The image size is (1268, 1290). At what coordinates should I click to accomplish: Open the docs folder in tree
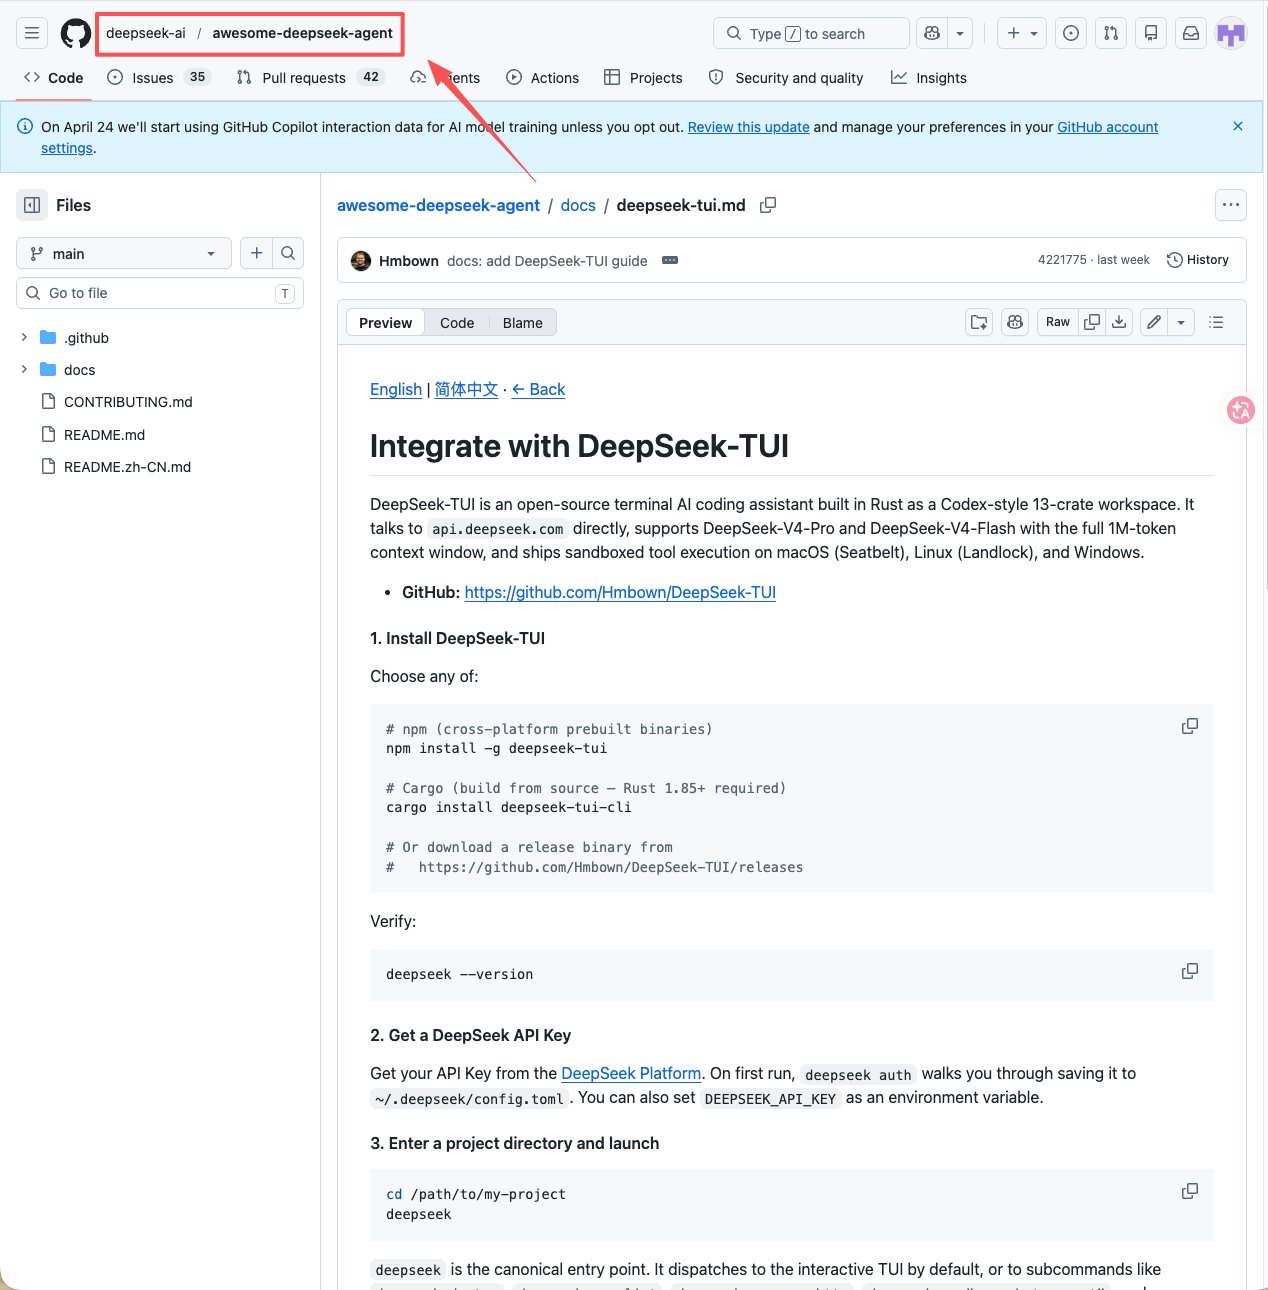click(x=80, y=370)
